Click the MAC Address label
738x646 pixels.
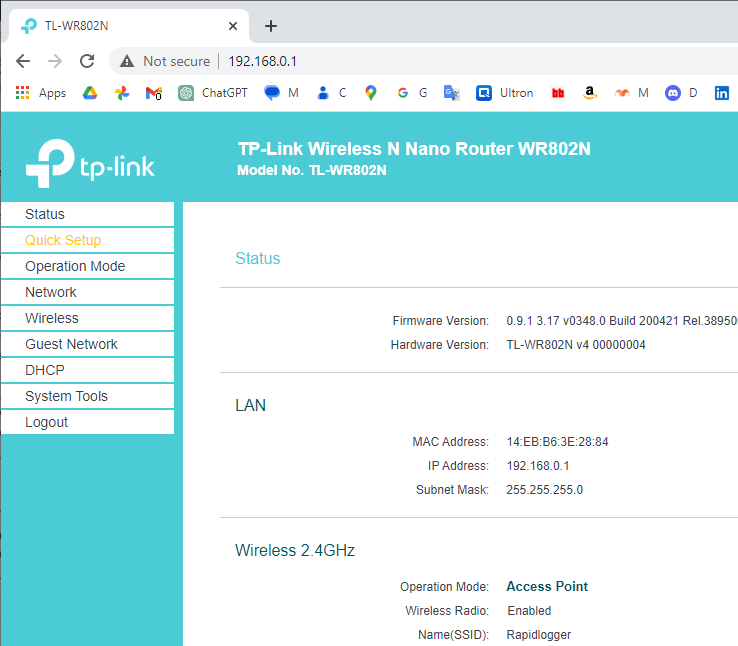(x=450, y=442)
